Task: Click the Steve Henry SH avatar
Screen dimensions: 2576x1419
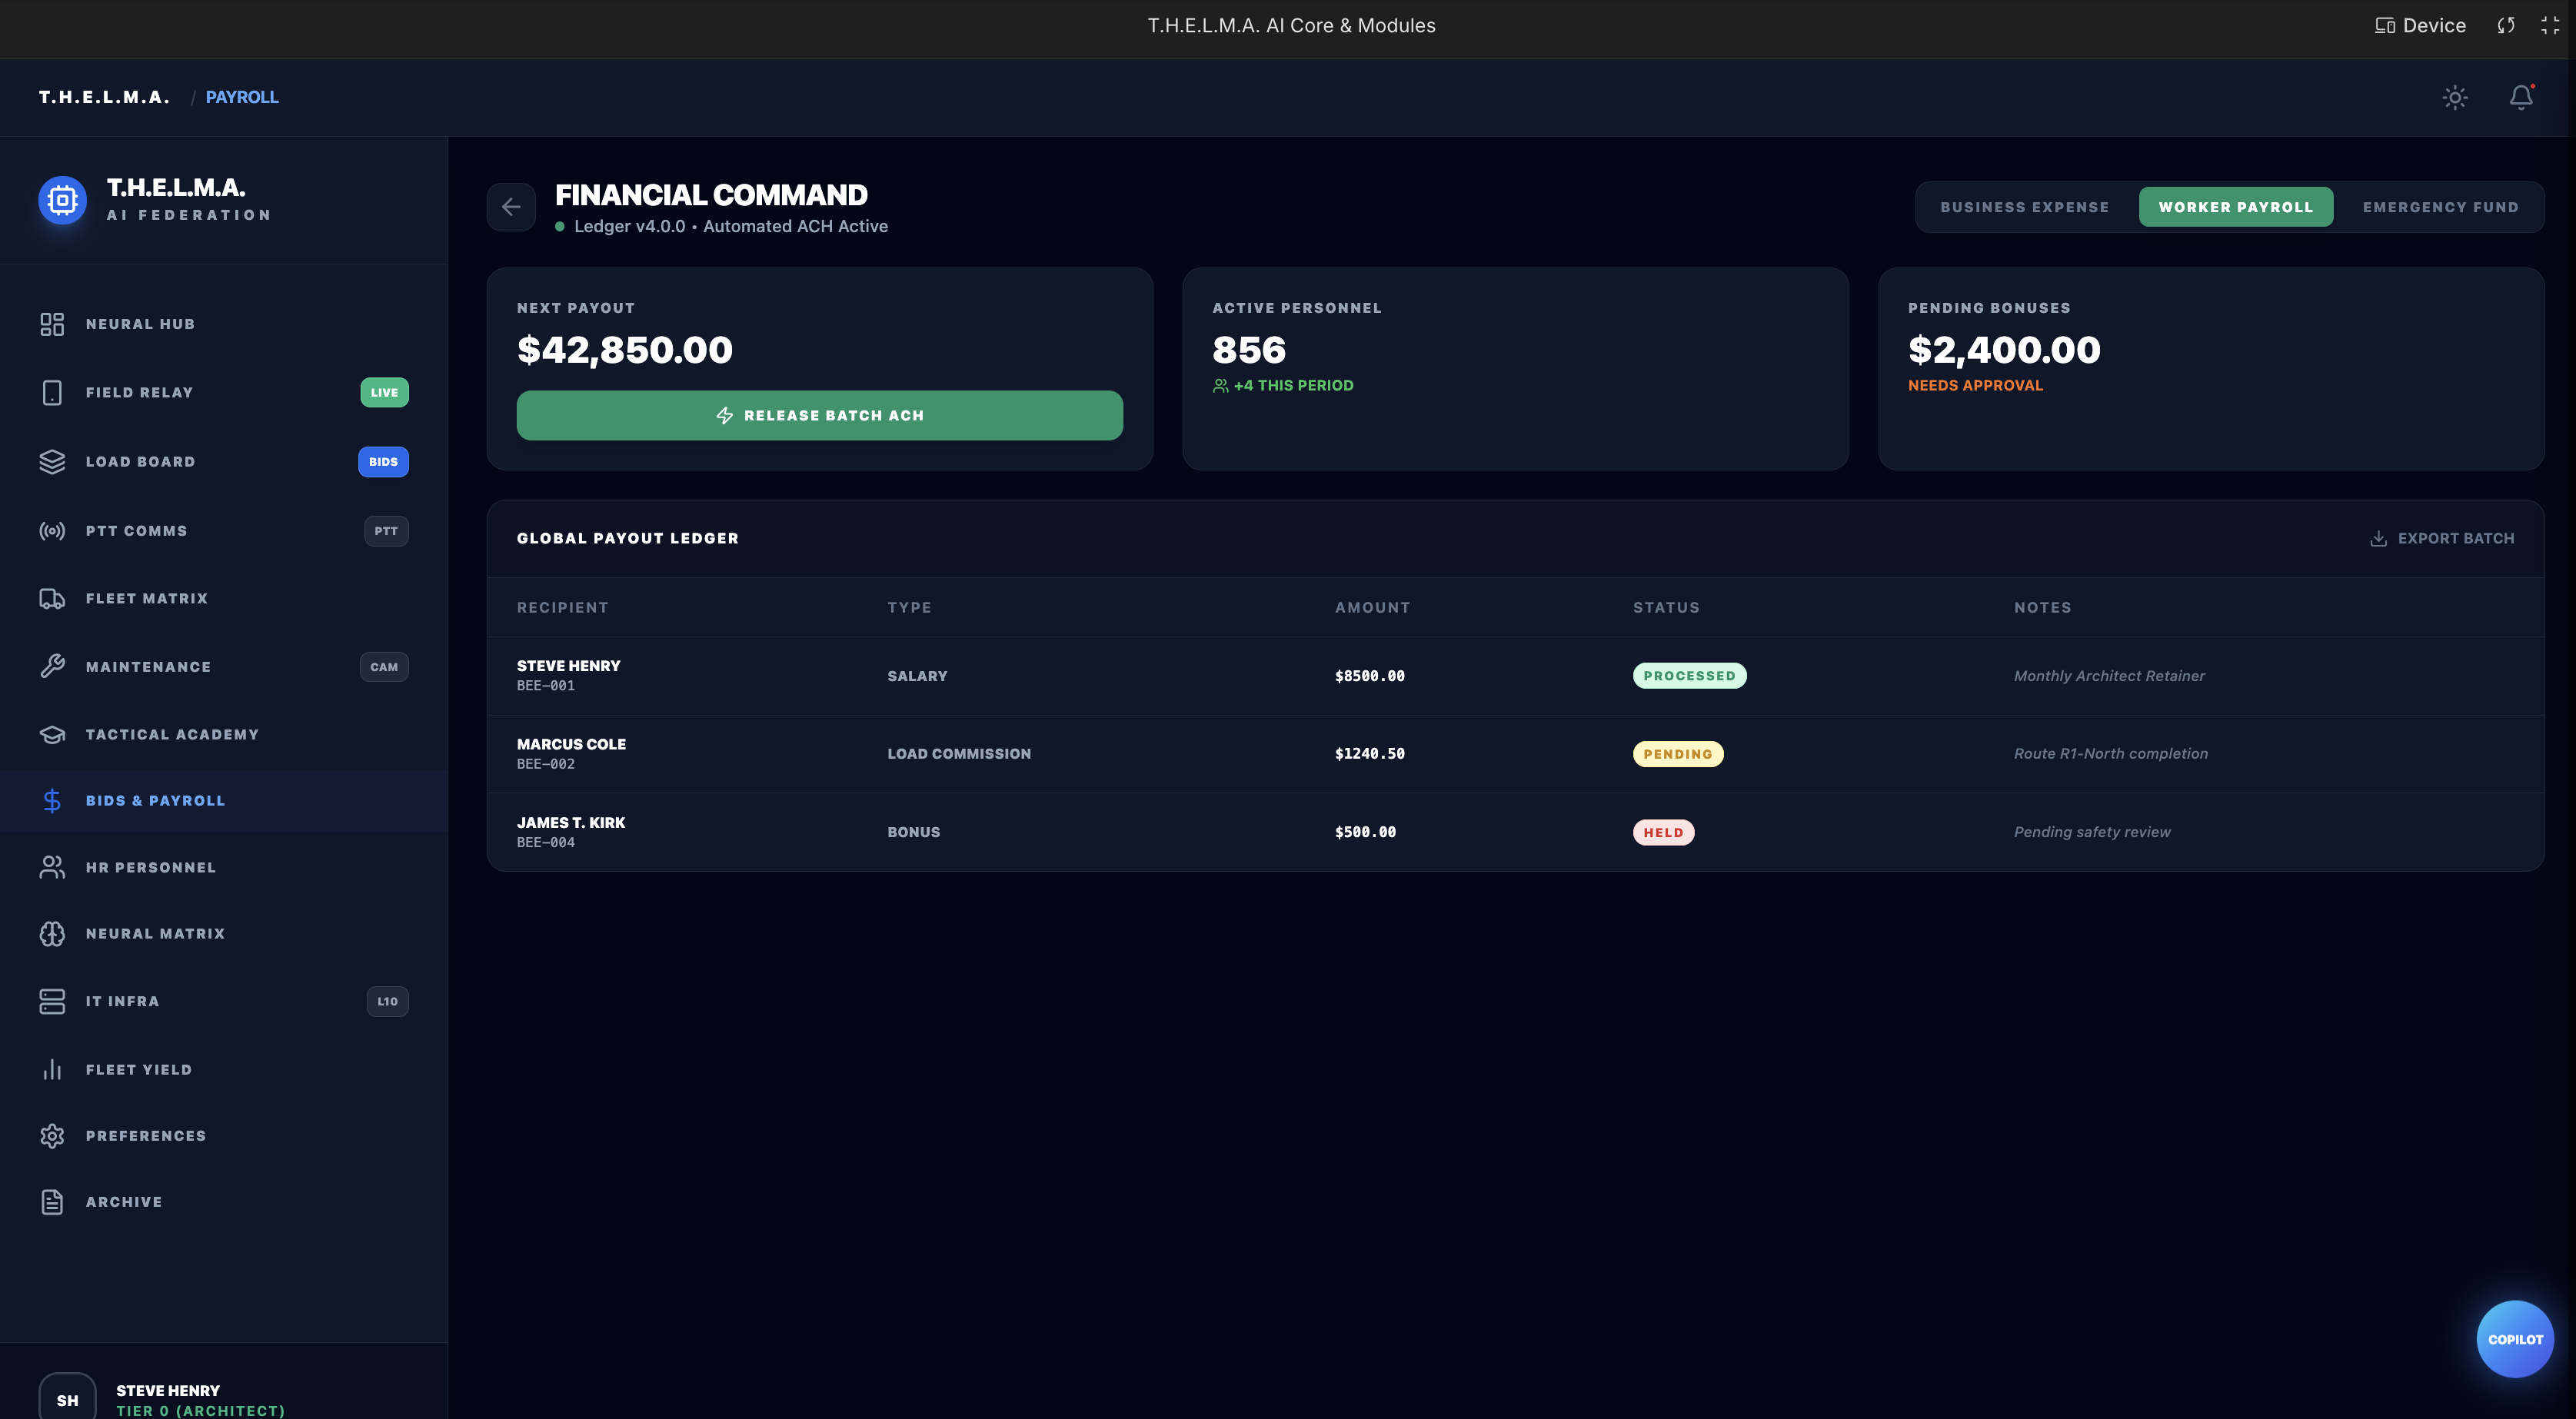Action: [x=67, y=1399]
